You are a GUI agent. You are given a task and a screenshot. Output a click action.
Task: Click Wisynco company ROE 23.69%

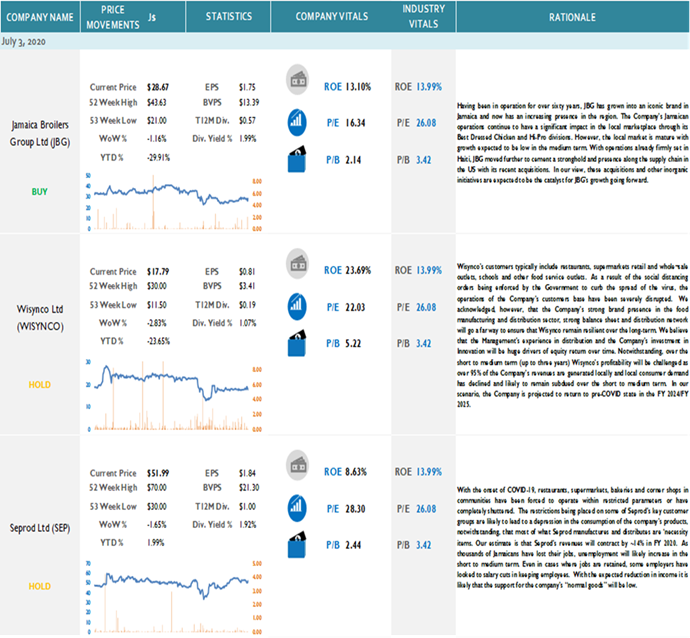pyautogui.click(x=358, y=270)
